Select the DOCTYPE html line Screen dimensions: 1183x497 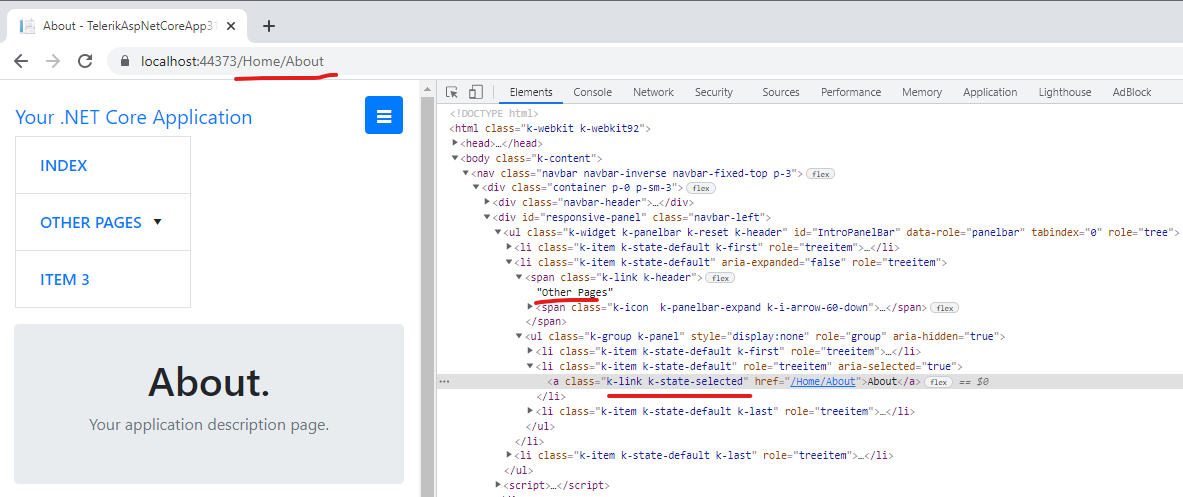(x=494, y=113)
